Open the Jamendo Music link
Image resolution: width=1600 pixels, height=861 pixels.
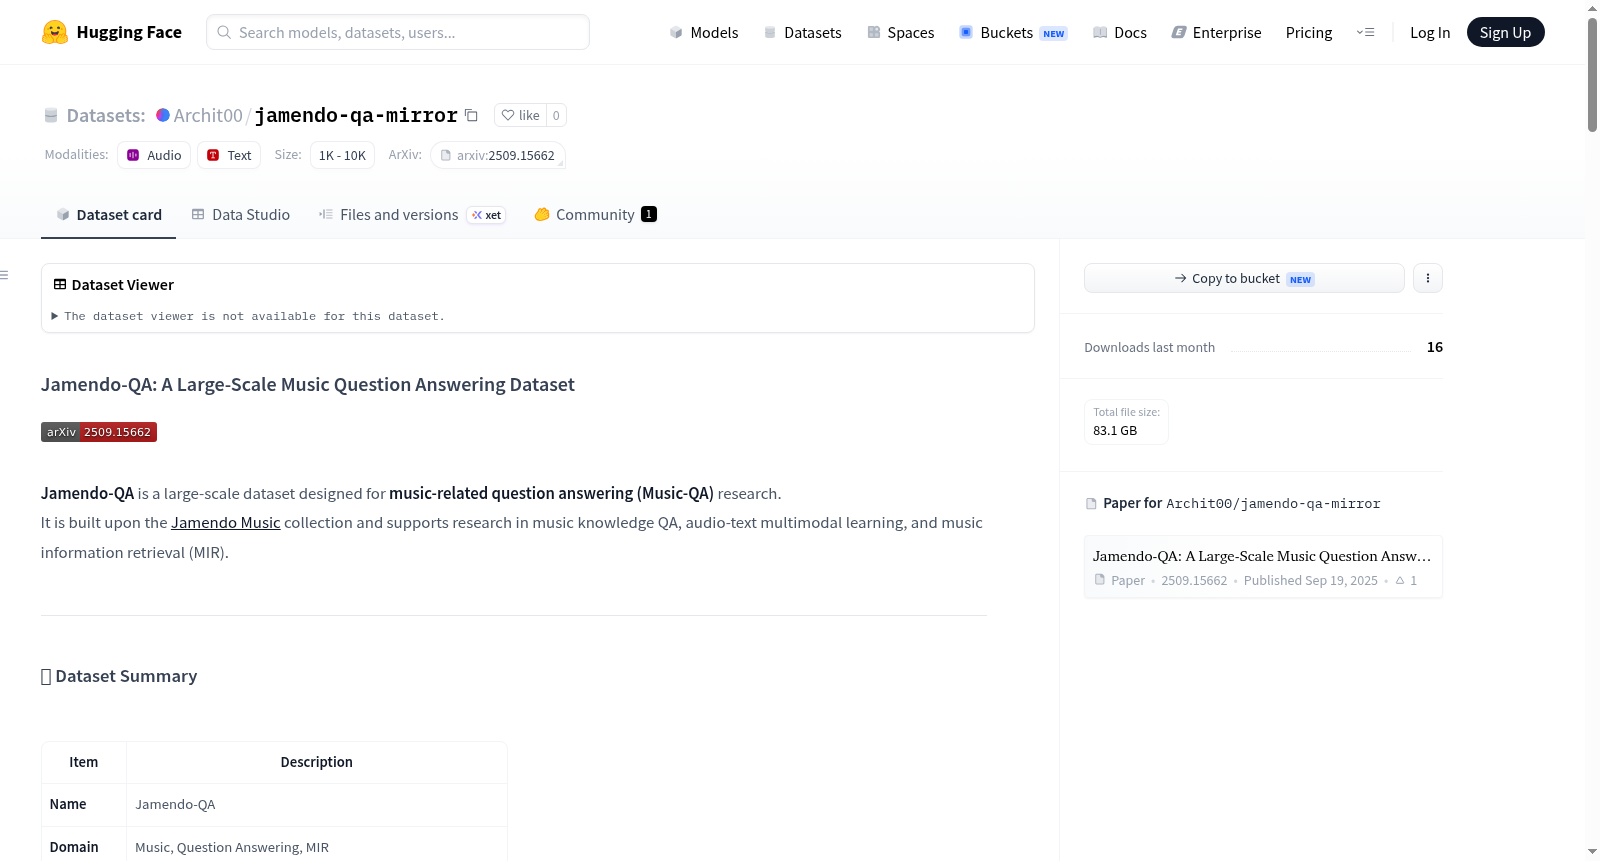pyautogui.click(x=226, y=522)
